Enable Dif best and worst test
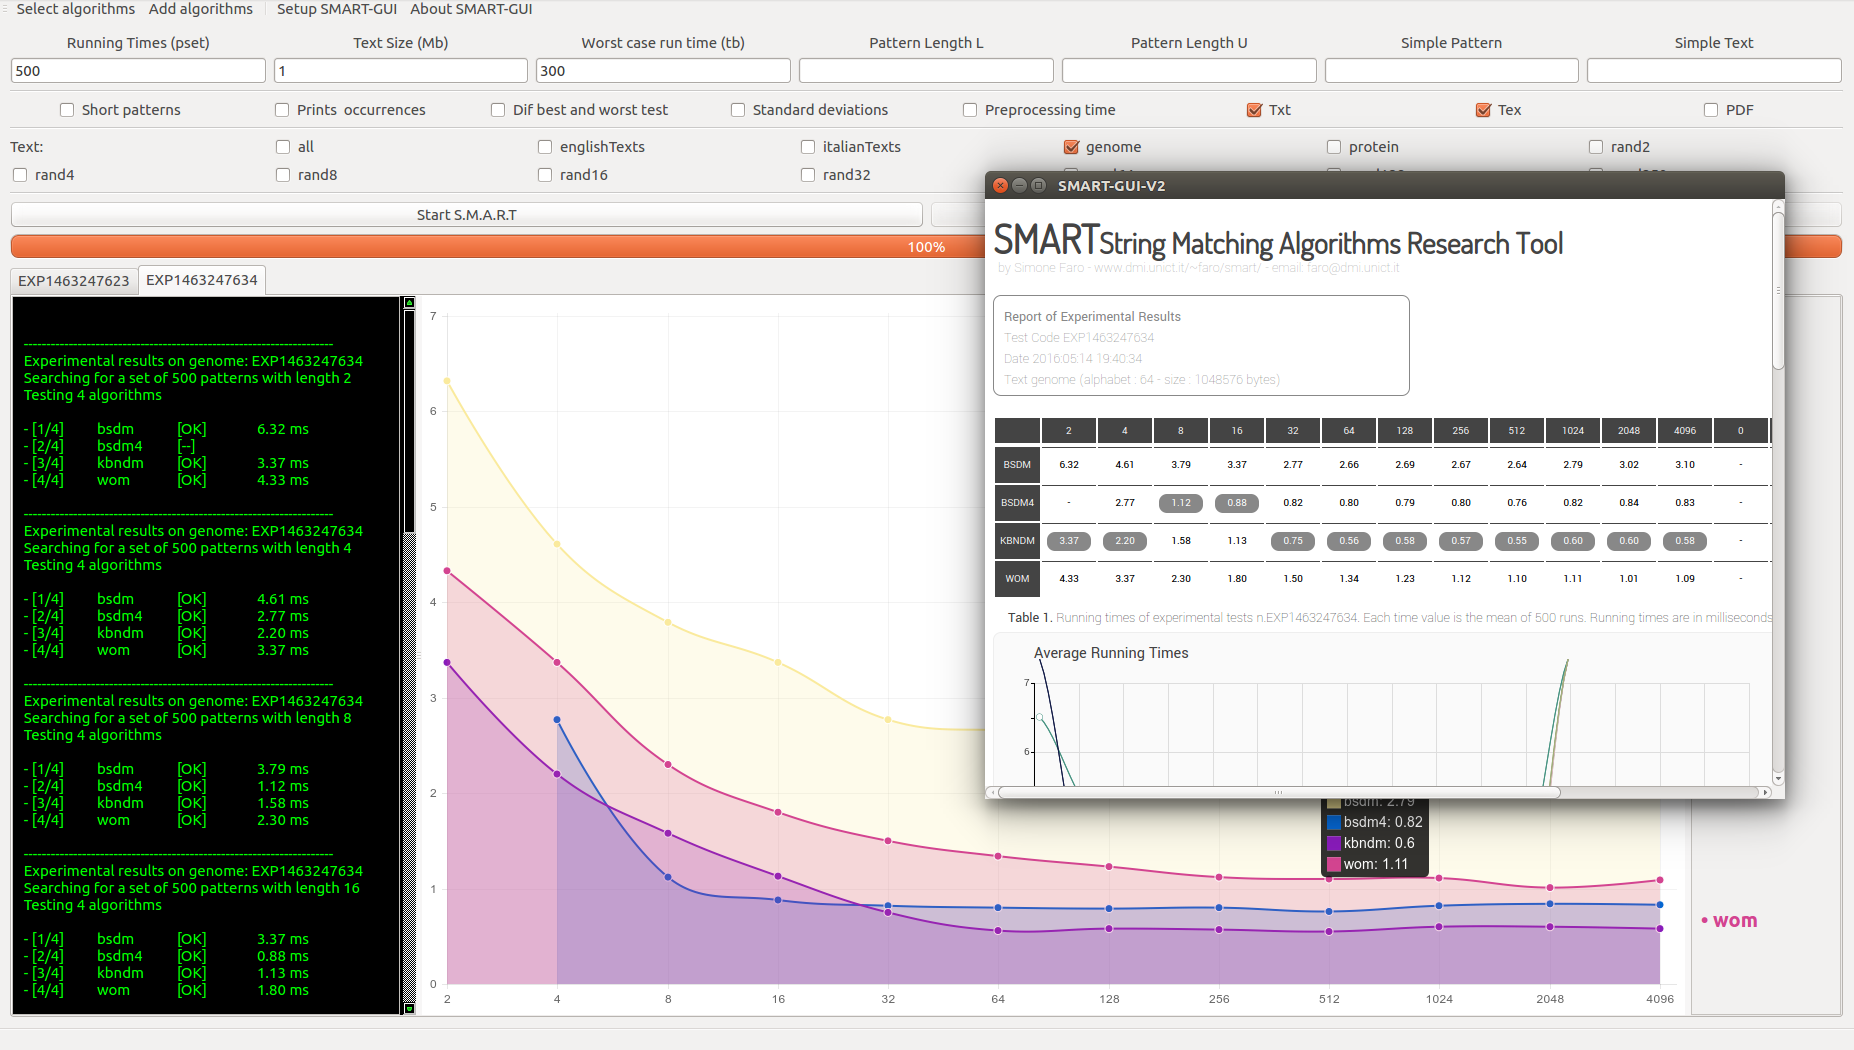 pyautogui.click(x=498, y=110)
